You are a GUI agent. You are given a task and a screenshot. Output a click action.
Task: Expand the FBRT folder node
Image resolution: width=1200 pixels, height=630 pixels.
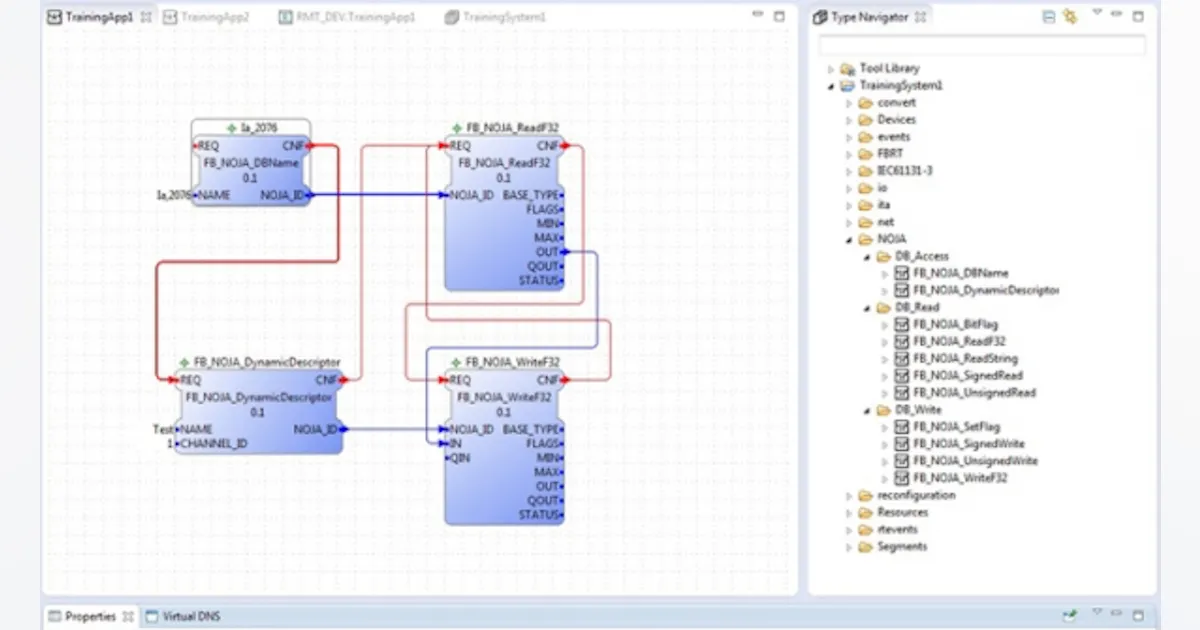coord(848,154)
